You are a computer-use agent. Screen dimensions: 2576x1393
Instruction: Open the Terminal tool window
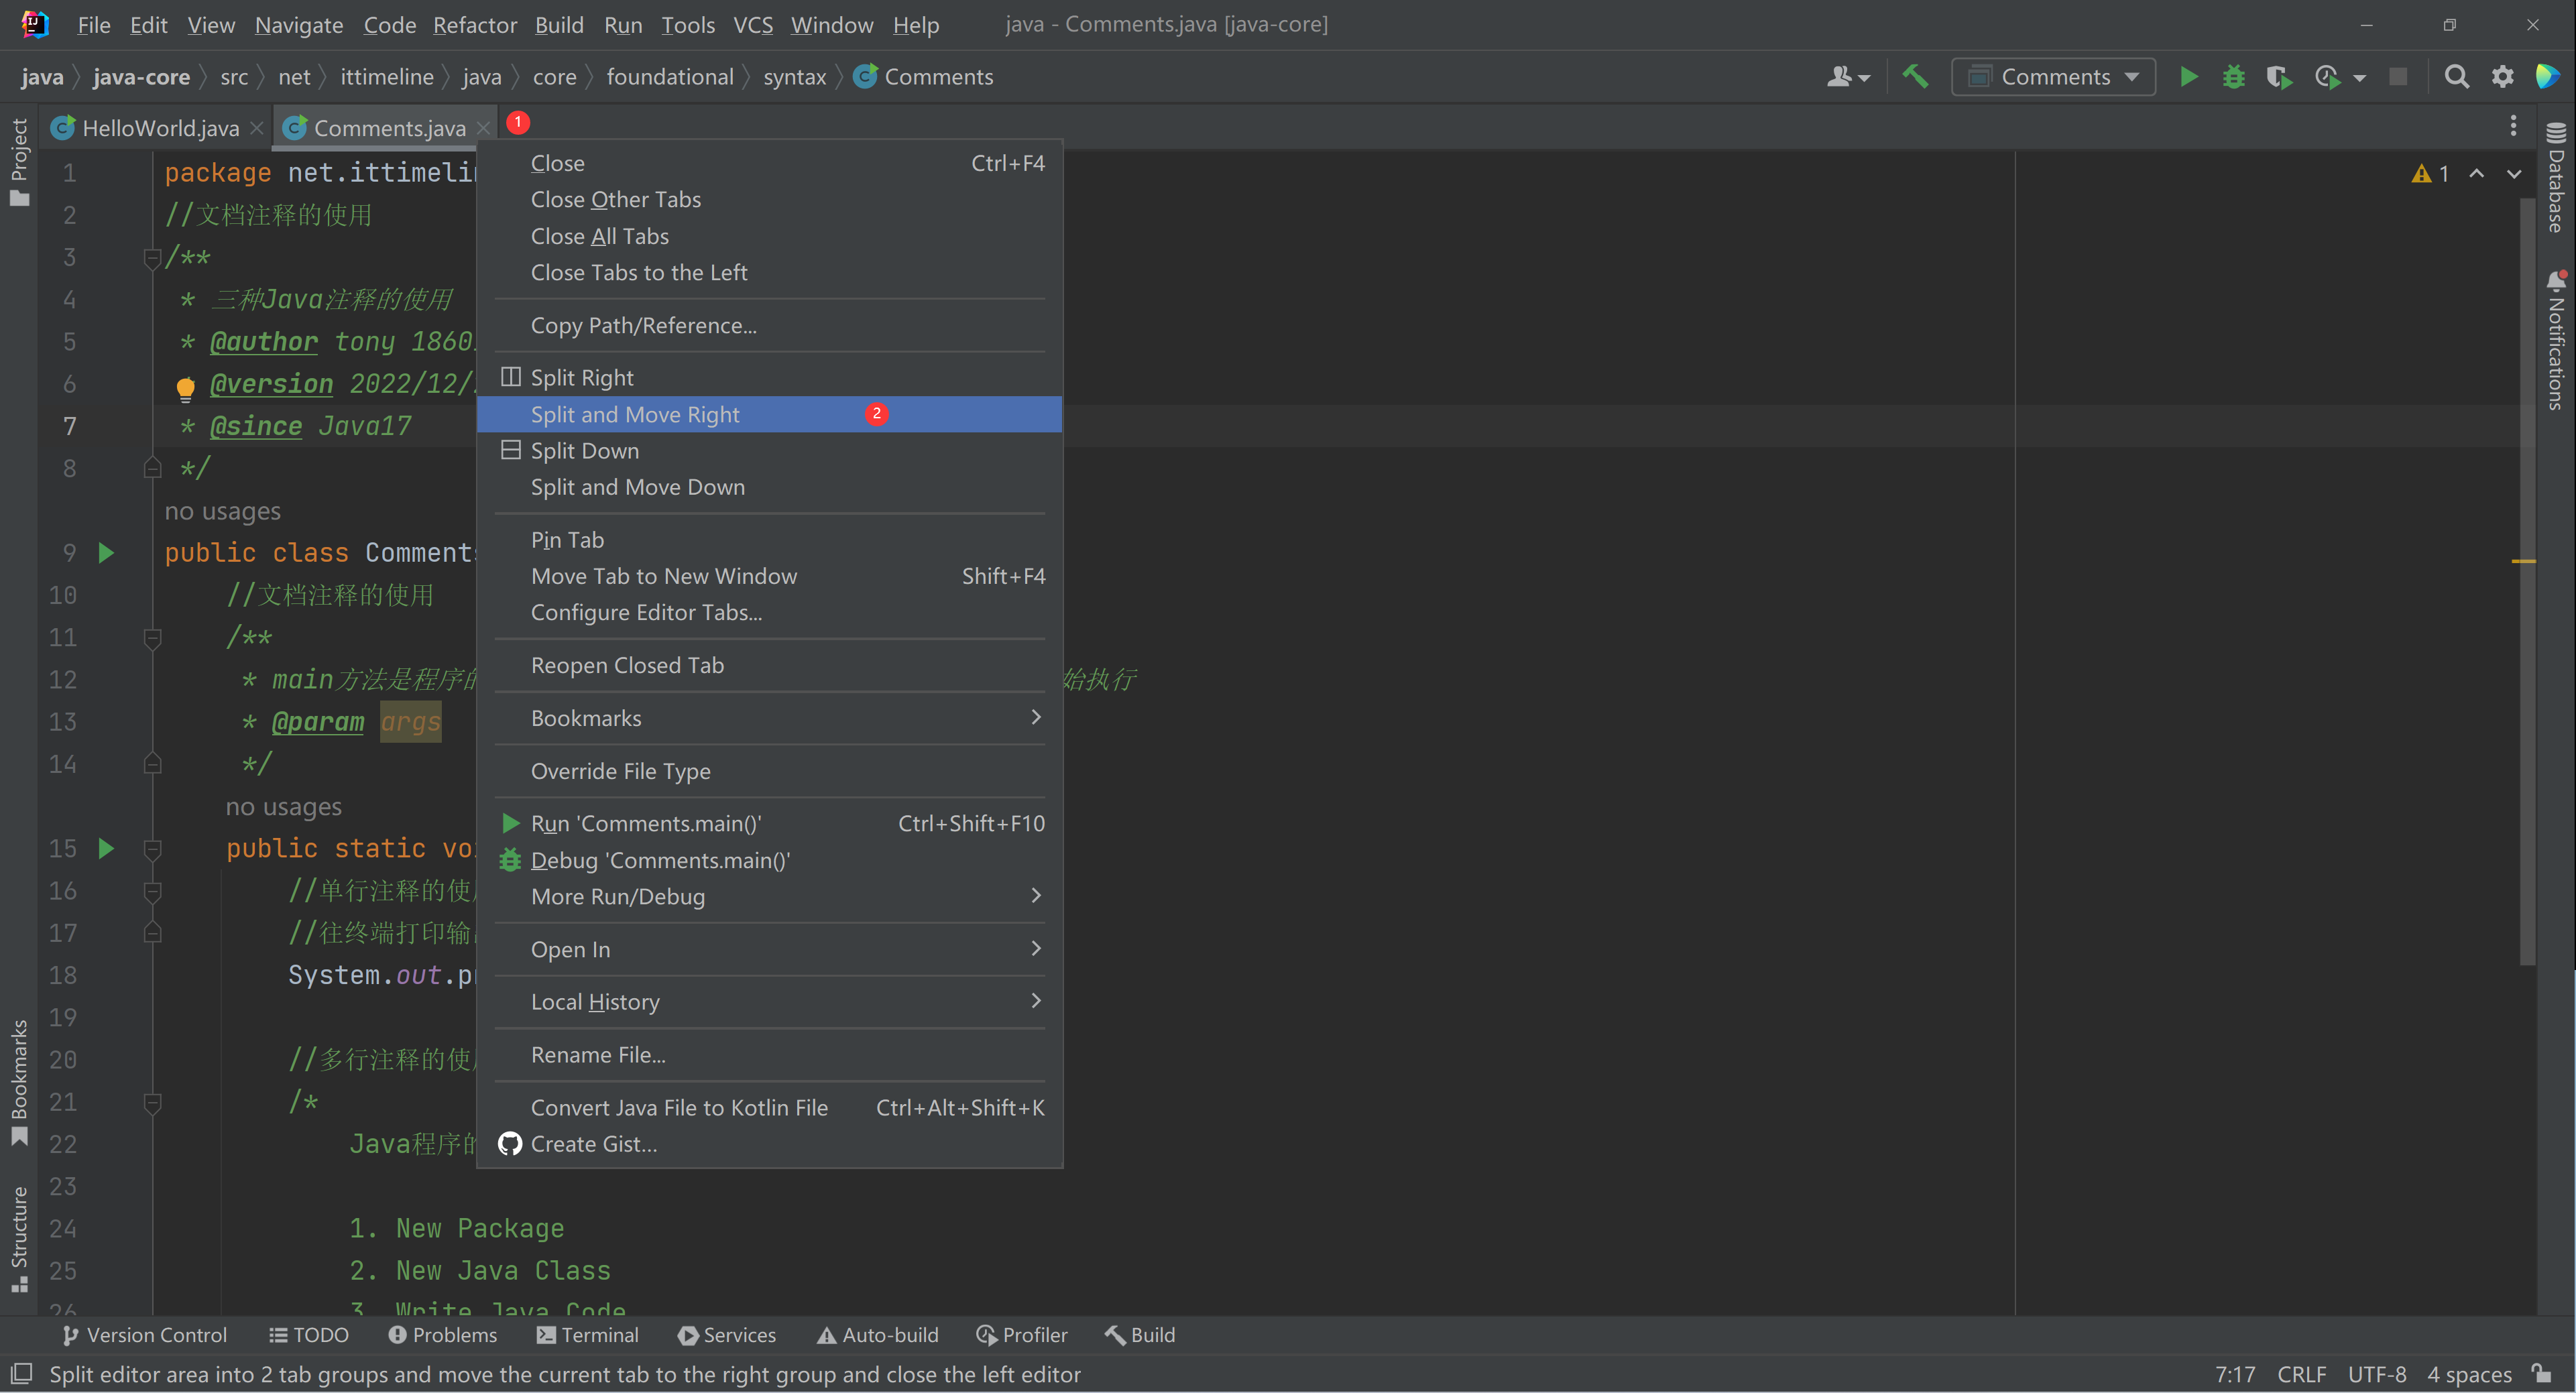(x=587, y=1335)
